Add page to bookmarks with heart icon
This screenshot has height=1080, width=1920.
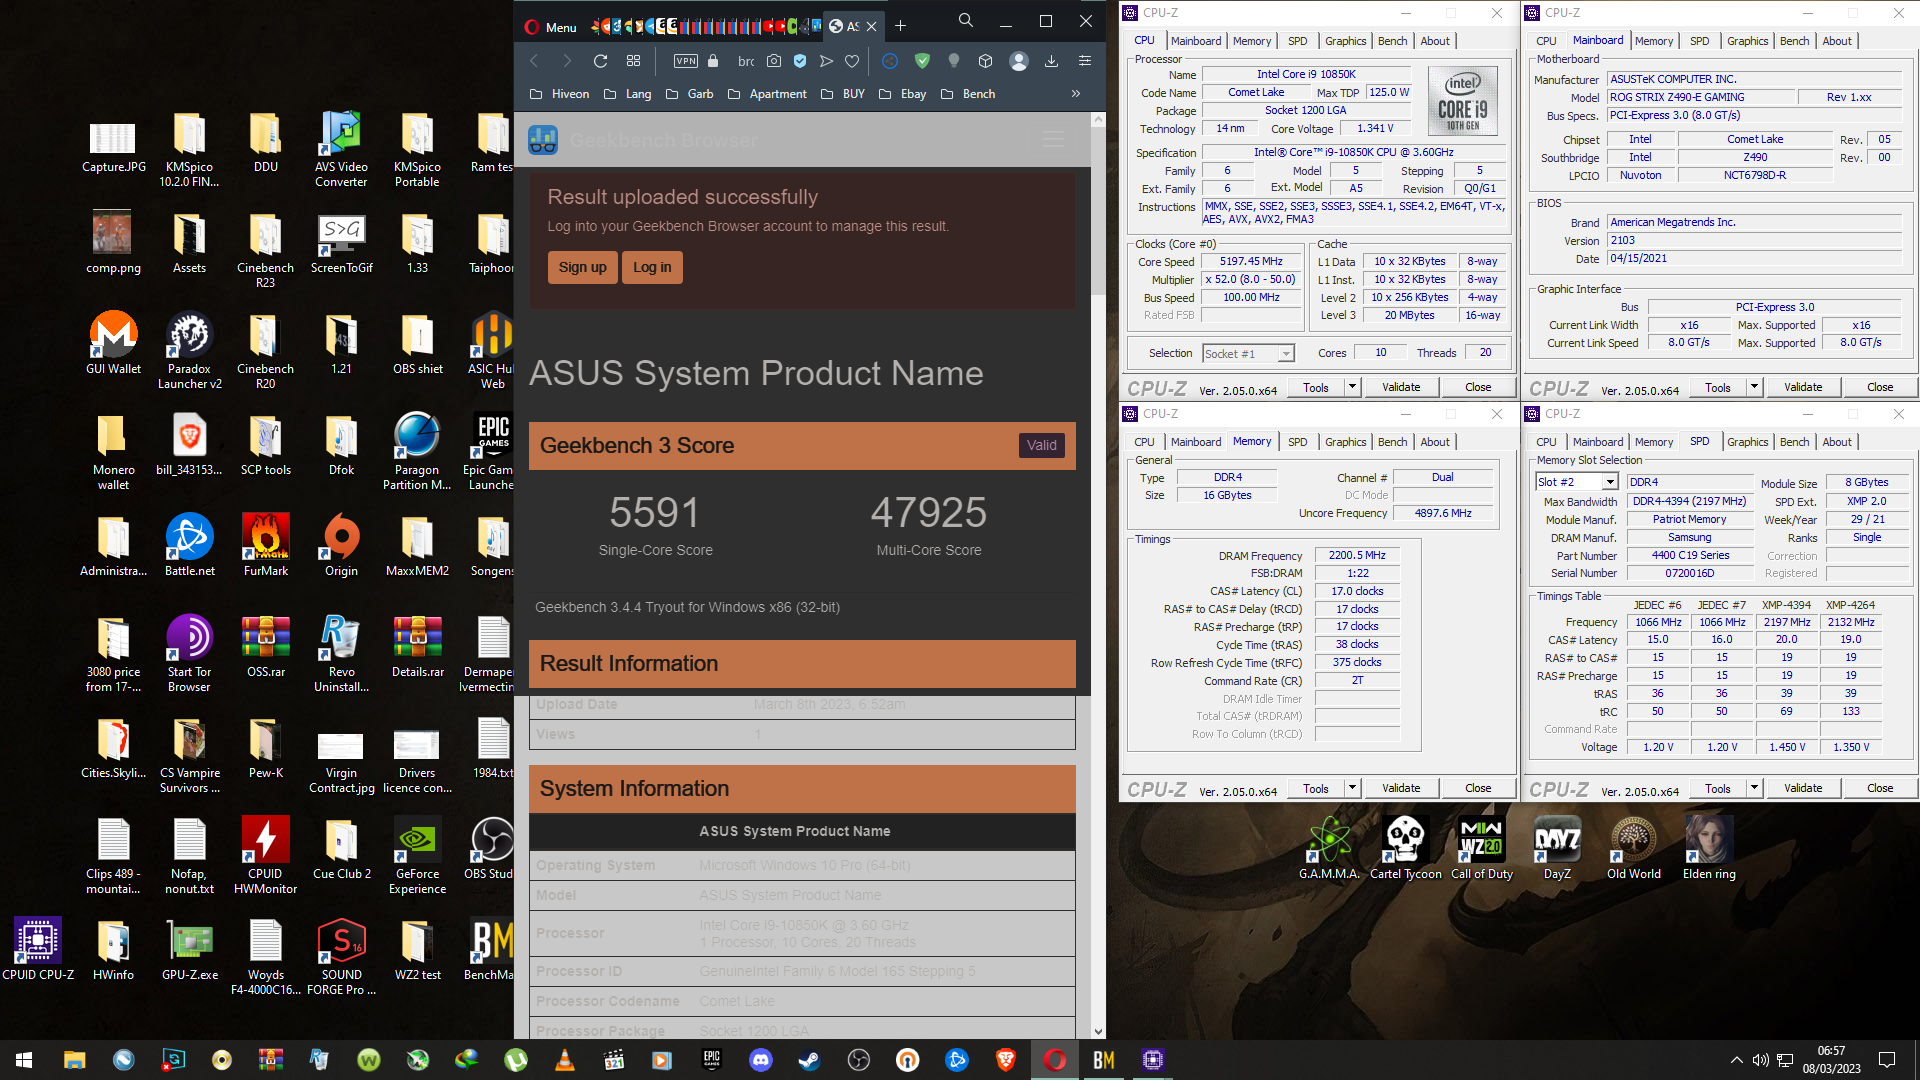click(852, 61)
